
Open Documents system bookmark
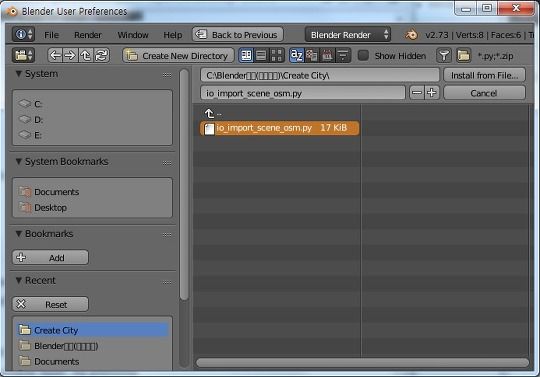[x=92, y=192]
